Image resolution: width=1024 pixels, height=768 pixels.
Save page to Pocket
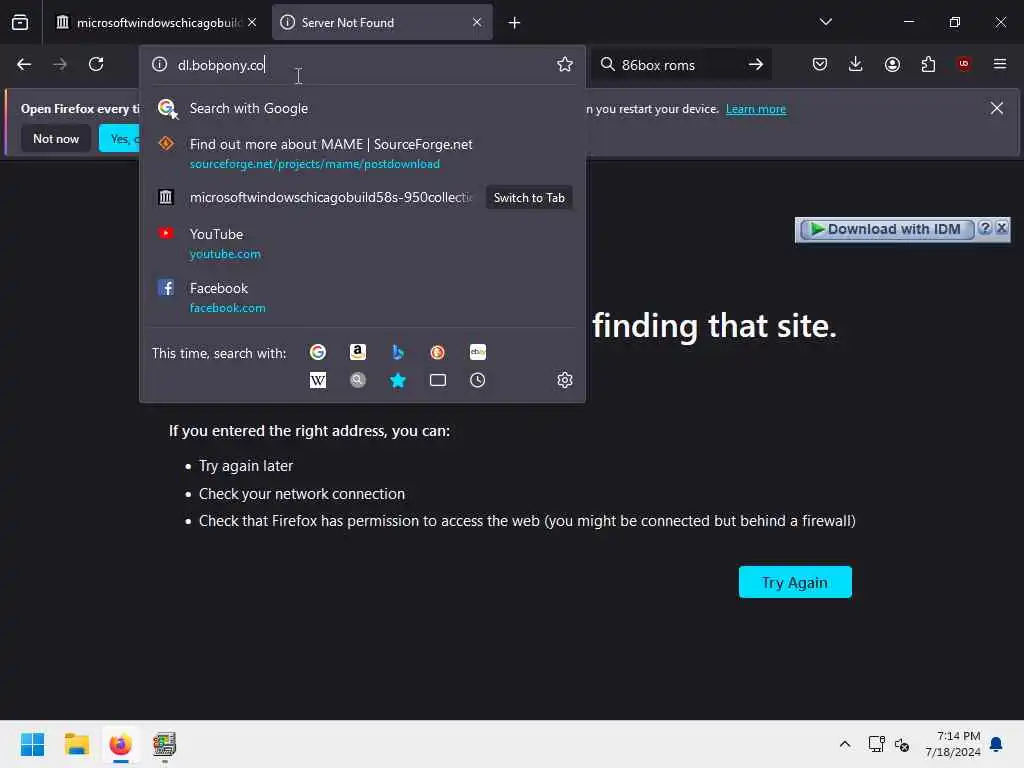(x=820, y=64)
